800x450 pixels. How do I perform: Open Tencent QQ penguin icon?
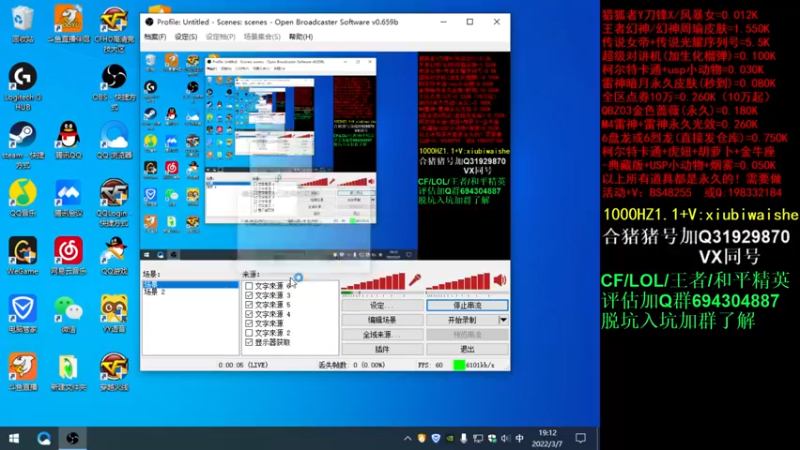coord(68,140)
